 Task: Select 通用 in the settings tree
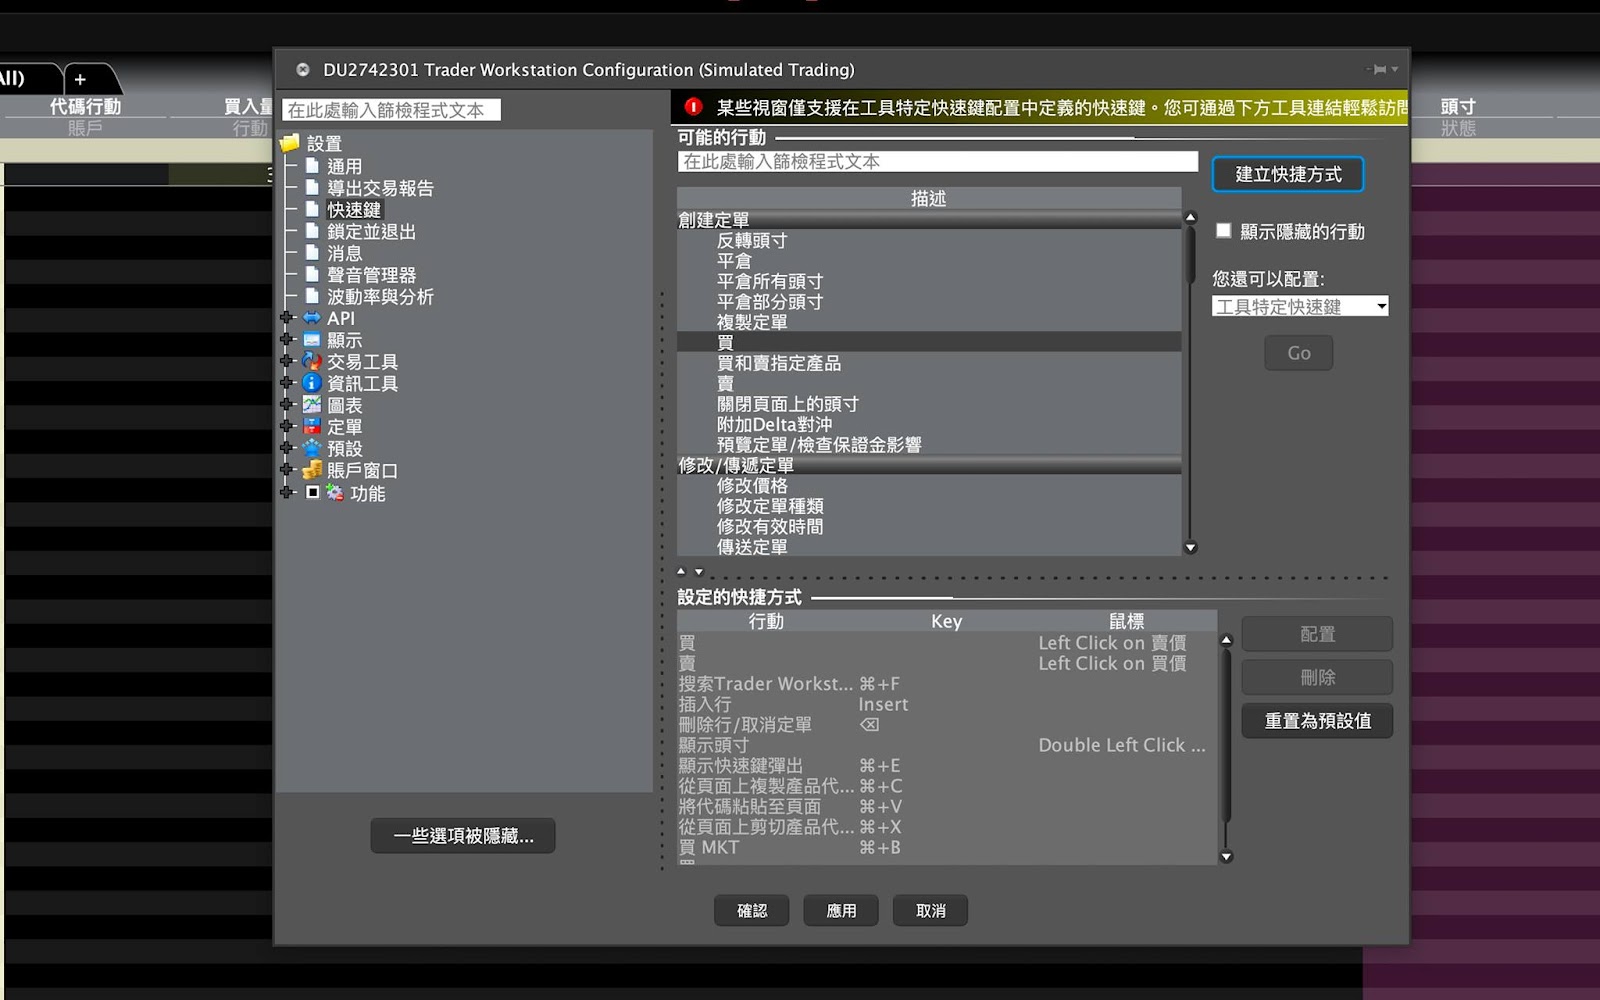tap(344, 166)
